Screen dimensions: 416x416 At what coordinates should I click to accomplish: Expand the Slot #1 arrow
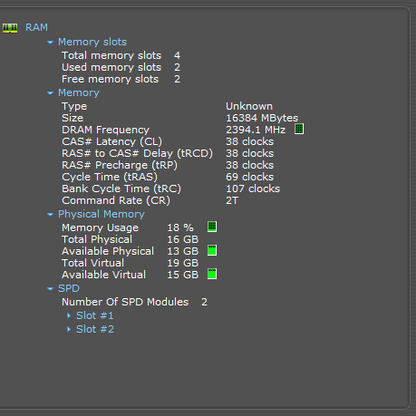pyautogui.click(x=69, y=316)
